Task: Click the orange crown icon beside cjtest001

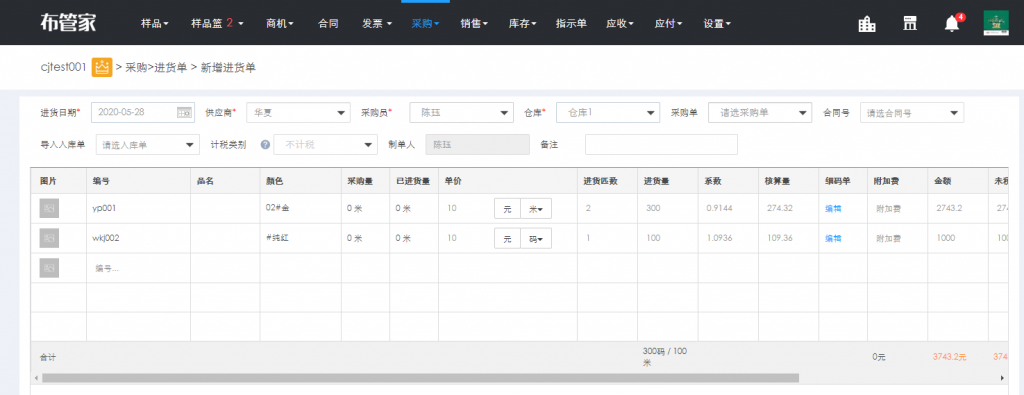Action: [102, 67]
